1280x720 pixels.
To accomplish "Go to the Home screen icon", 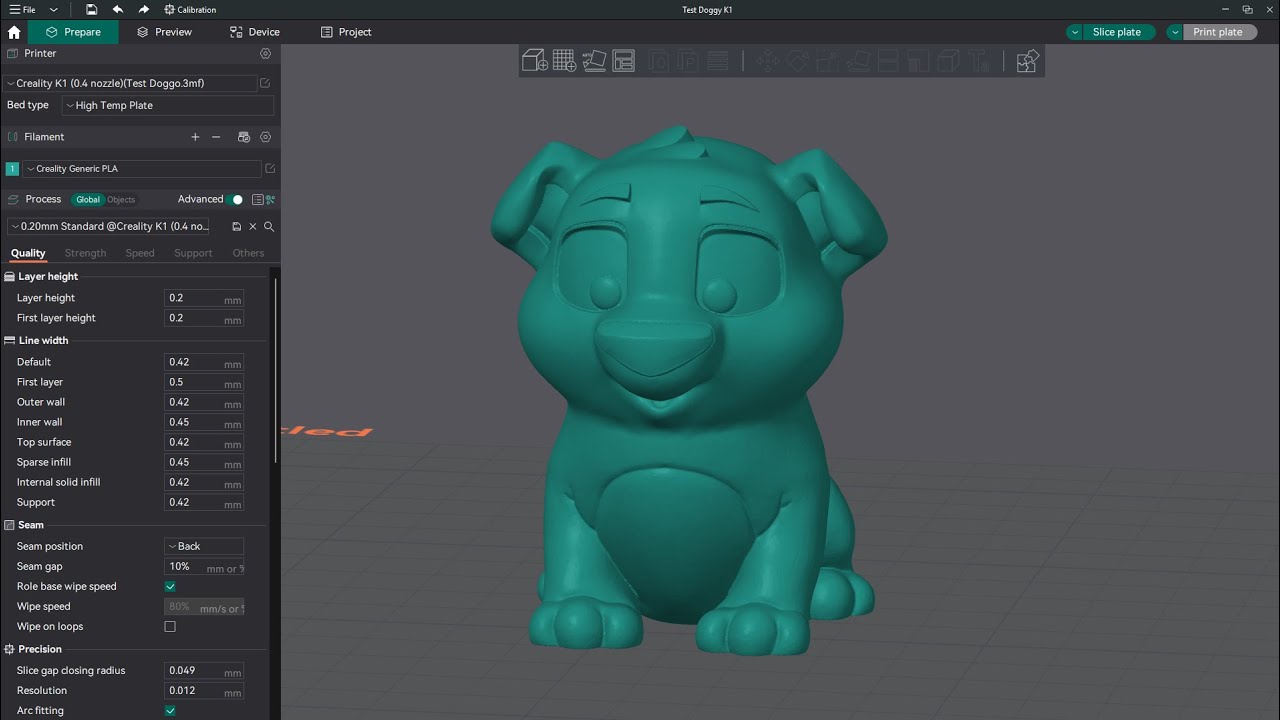I will click(14, 32).
